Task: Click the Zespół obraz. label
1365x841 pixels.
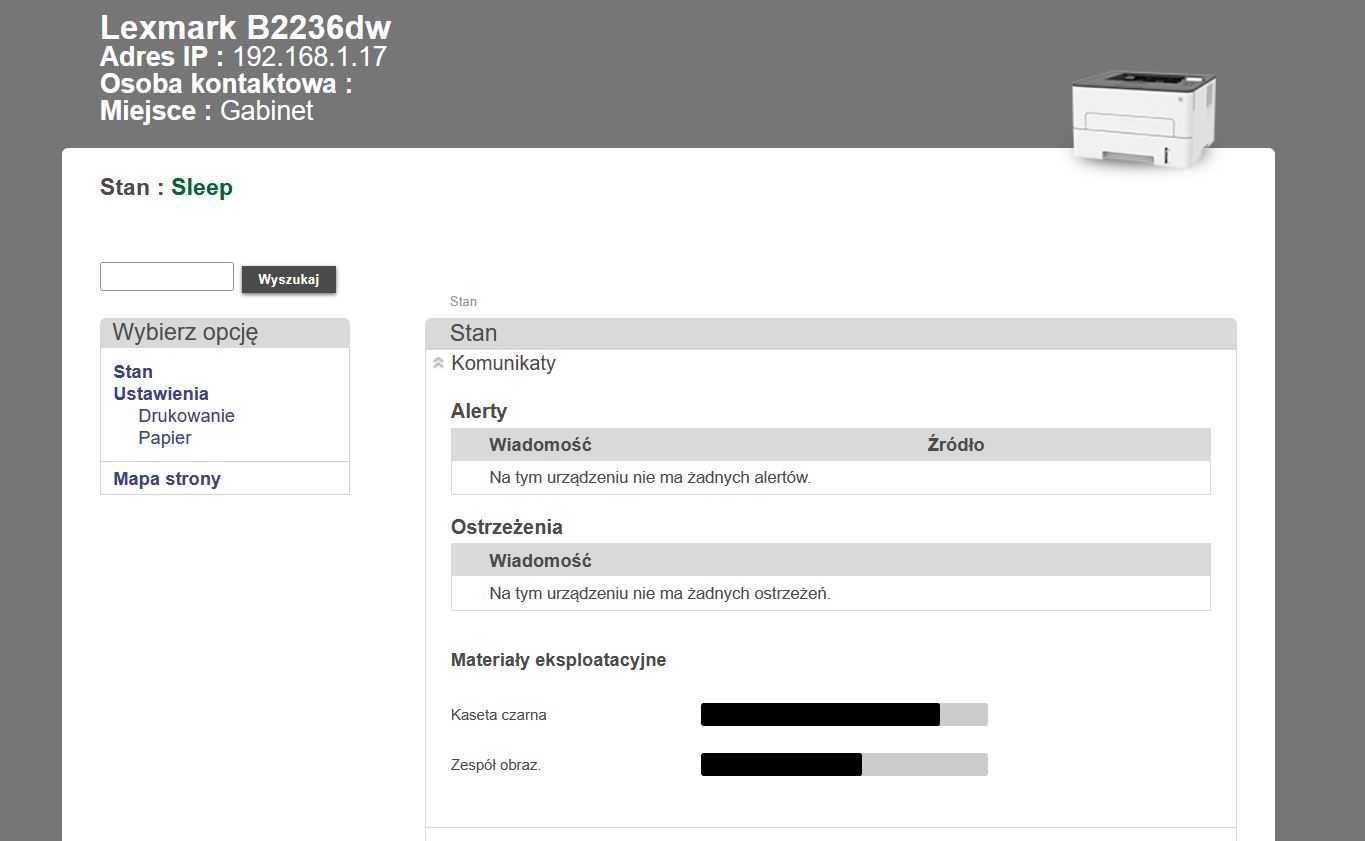Action: (x=496, y=765)
